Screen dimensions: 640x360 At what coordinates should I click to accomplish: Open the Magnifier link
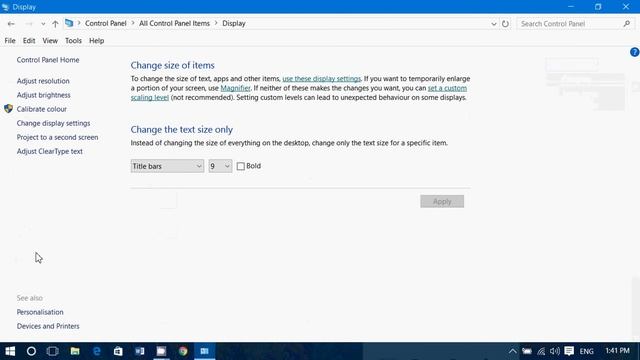236,88
